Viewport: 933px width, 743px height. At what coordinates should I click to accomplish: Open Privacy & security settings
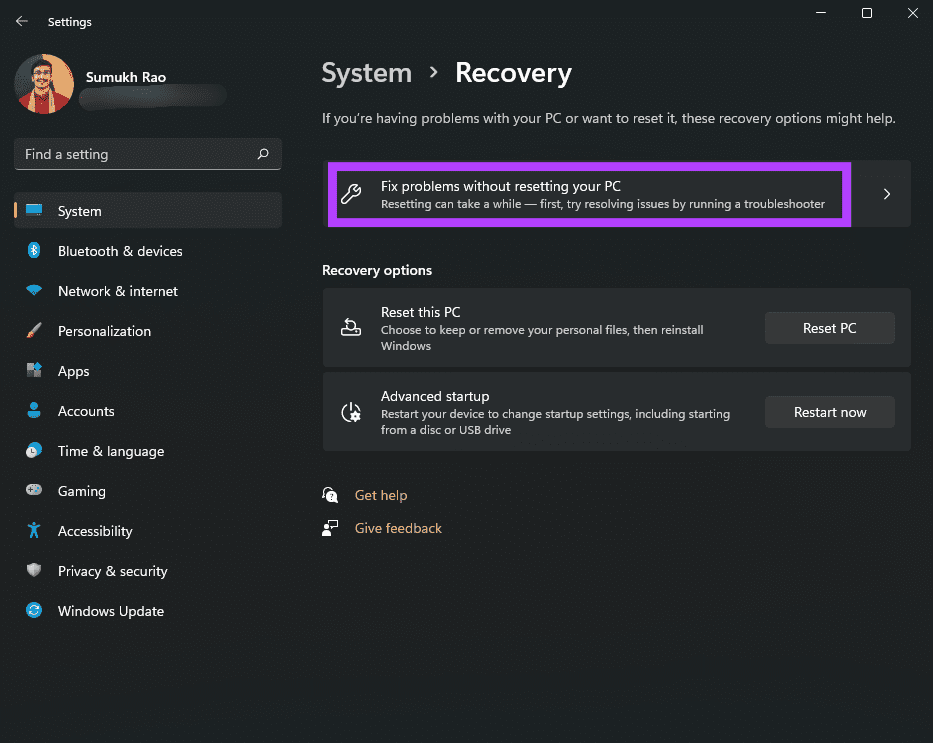tap(148, 571)
